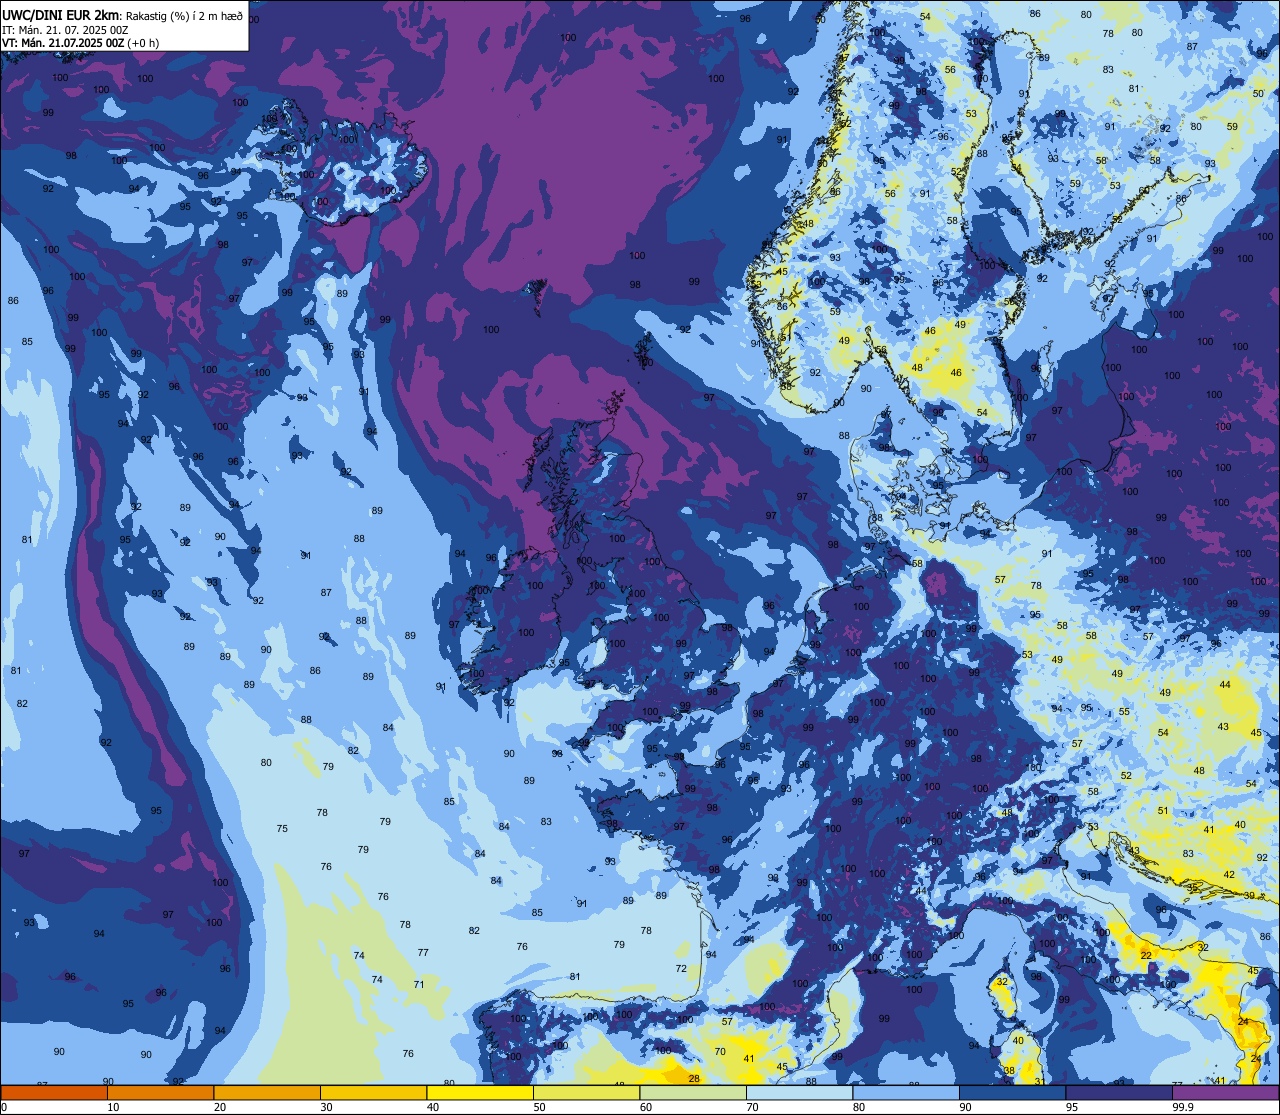Viewport: 1280px width, 1115px height.
Task: Click the "Rakastig (%) í 2 m hæð" label
Action: pos(184,16)
